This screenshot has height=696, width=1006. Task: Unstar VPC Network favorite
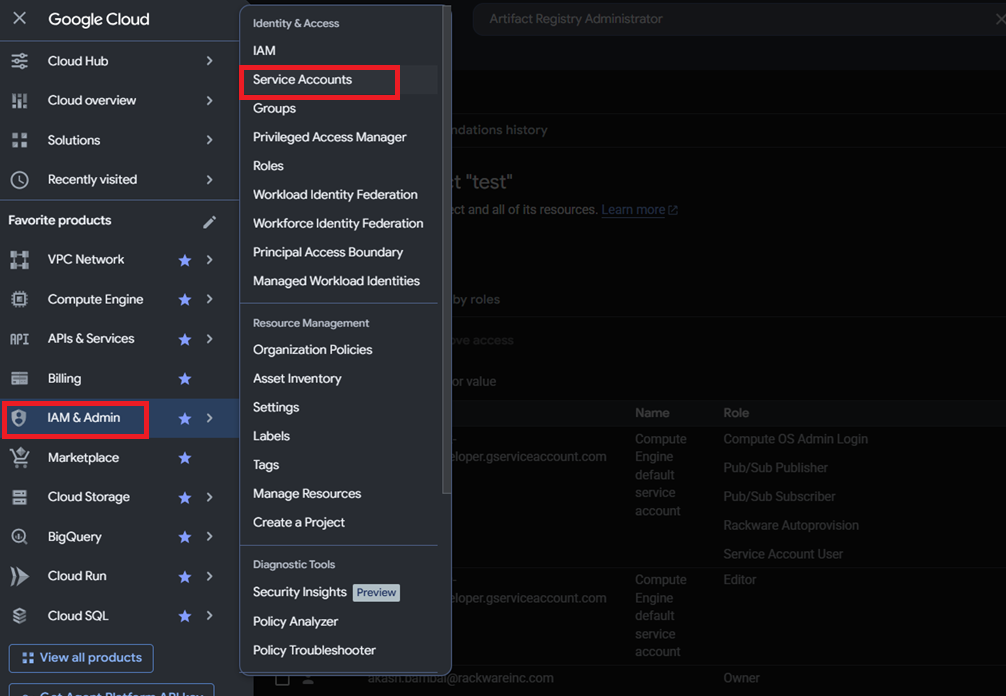(x=185, y=260)
